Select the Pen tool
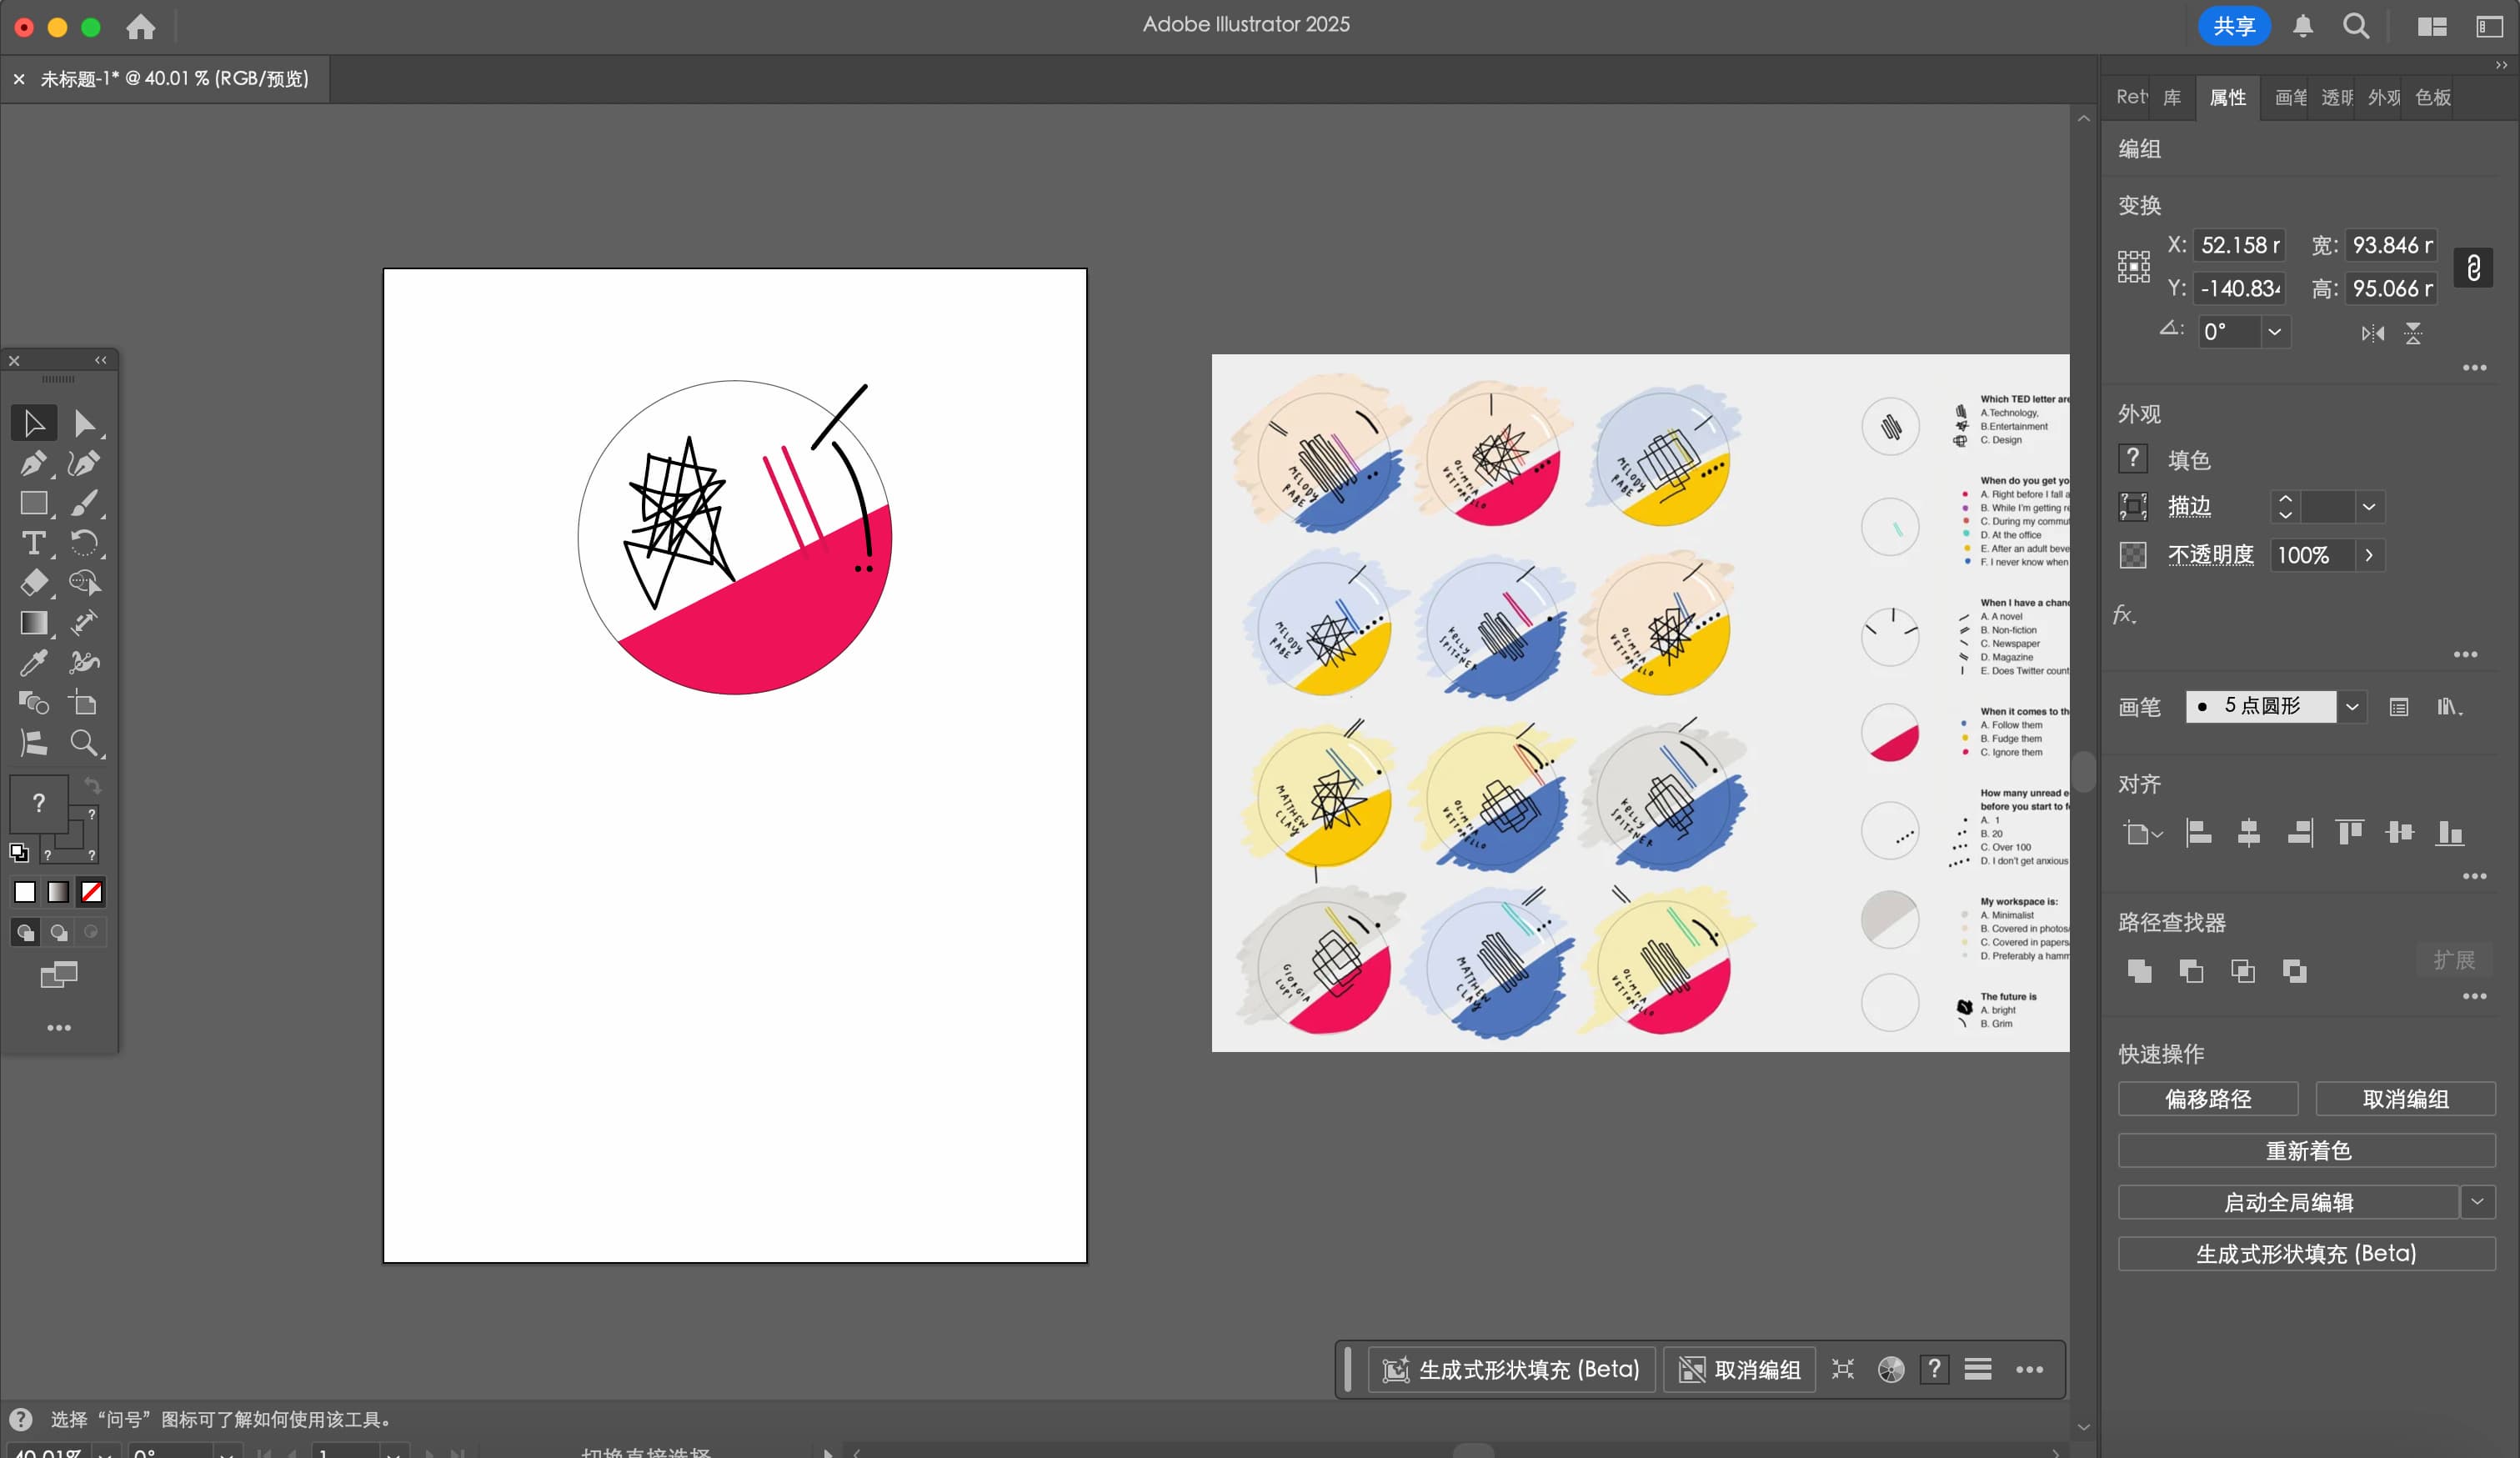The width and height of the screenshot is (2520, 1458). (x=32, y=463)
